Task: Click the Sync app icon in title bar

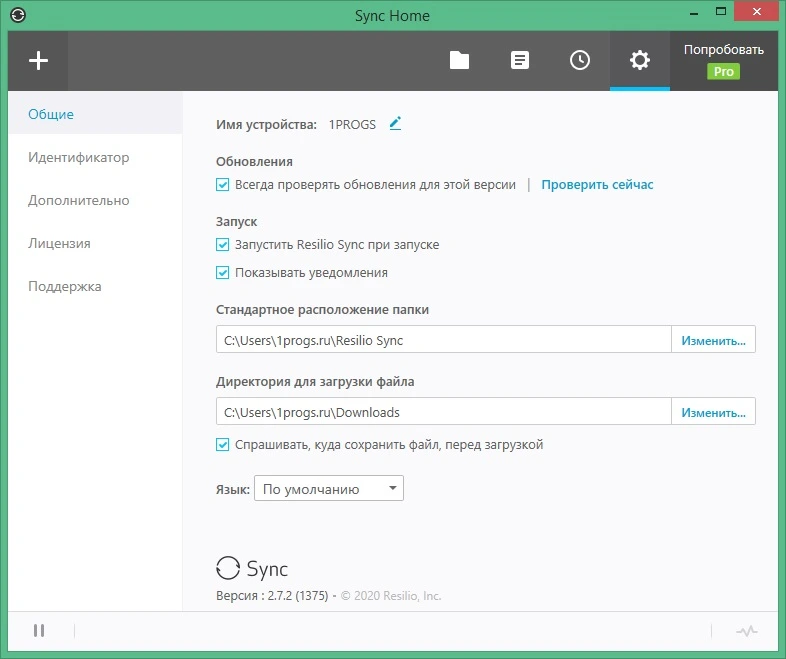Action: coord(18,15)
